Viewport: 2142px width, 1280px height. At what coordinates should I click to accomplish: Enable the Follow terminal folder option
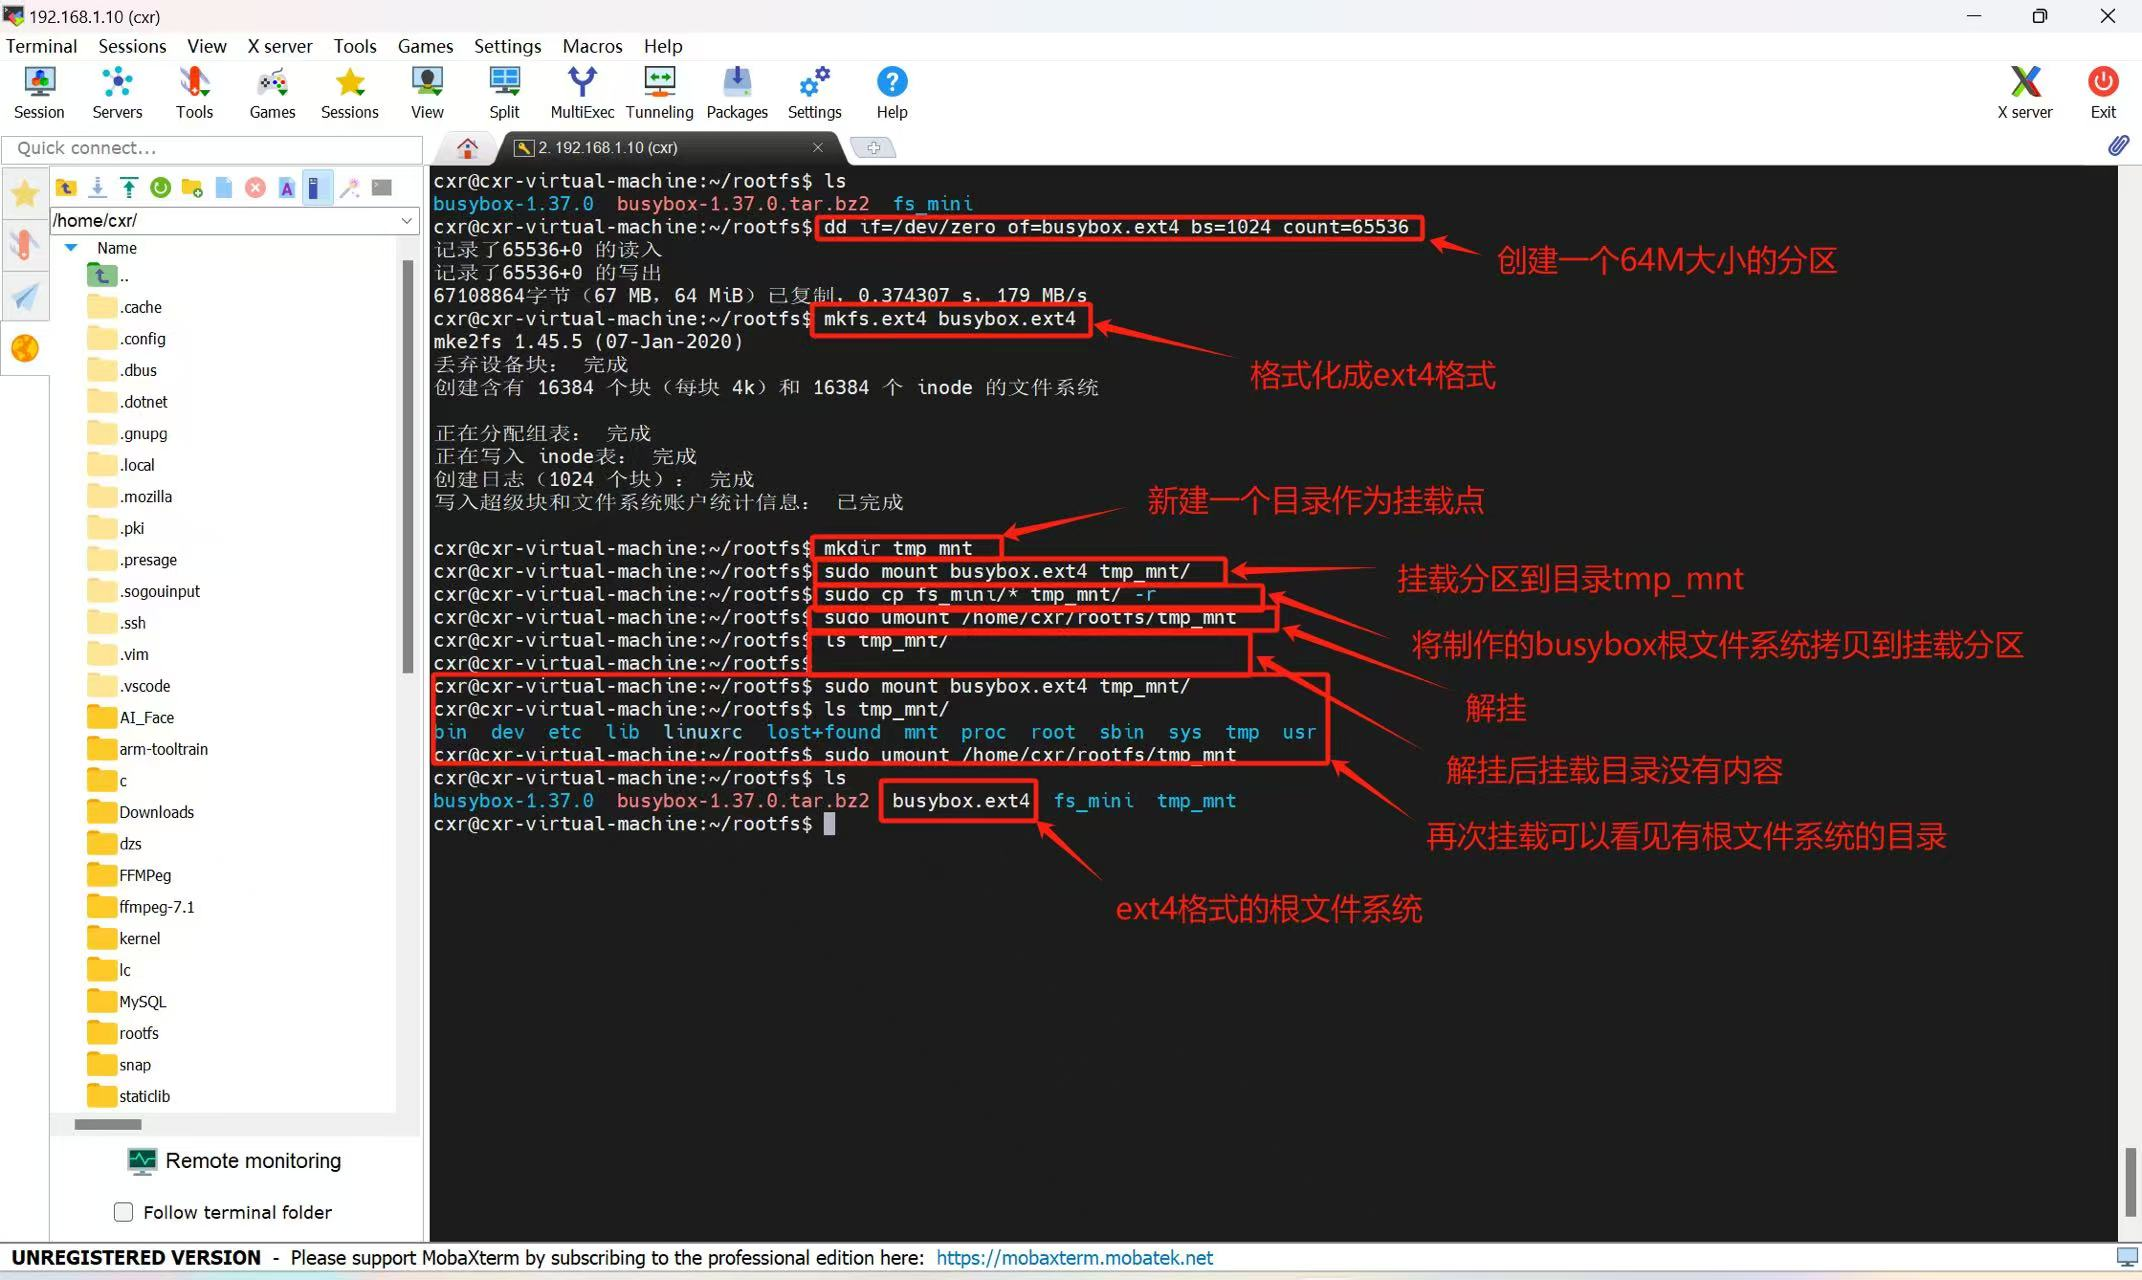click(123, 1211)
